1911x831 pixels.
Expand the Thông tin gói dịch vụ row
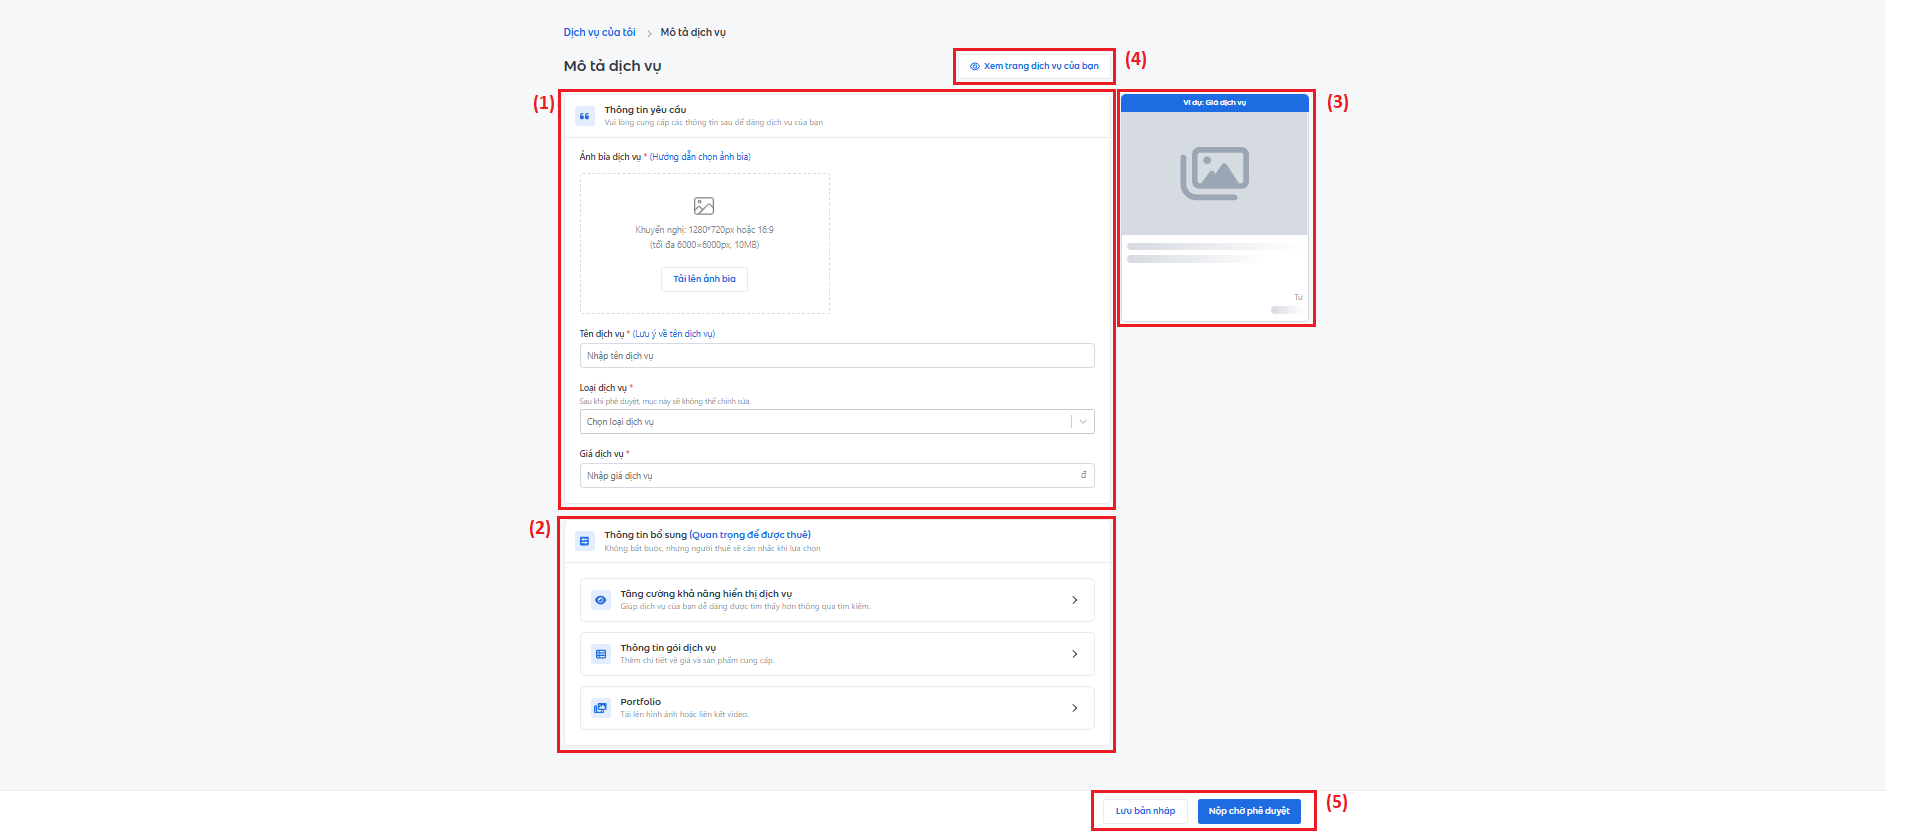click(x=1074, y=654)
